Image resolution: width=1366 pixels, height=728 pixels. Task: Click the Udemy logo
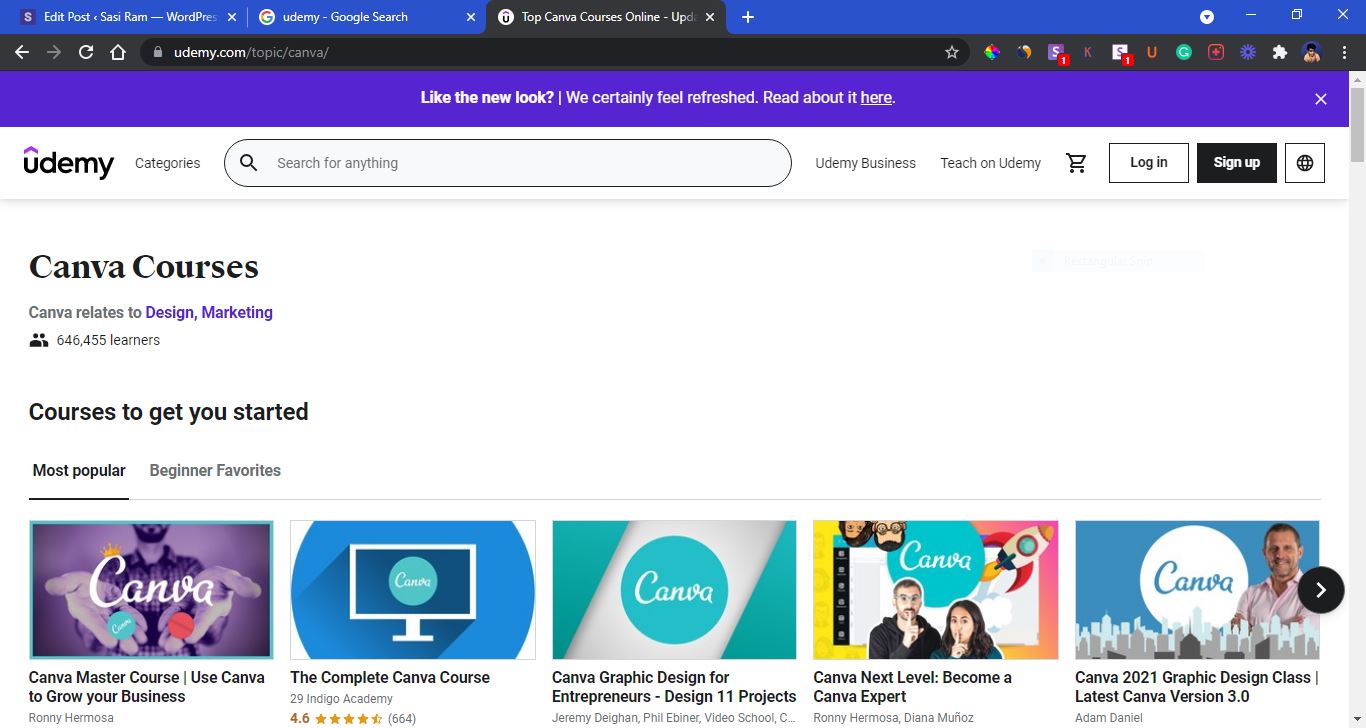[x=69, y=163]
